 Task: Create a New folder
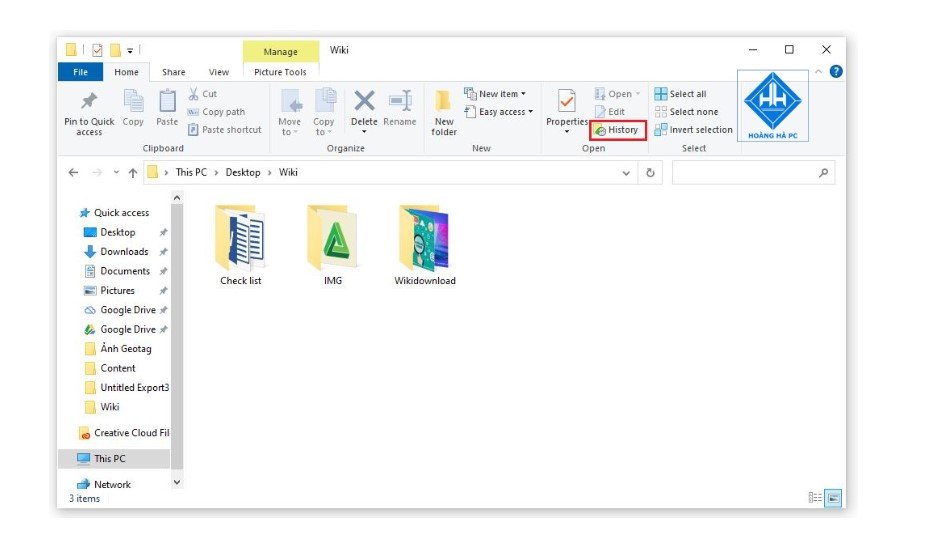[444, 114]
